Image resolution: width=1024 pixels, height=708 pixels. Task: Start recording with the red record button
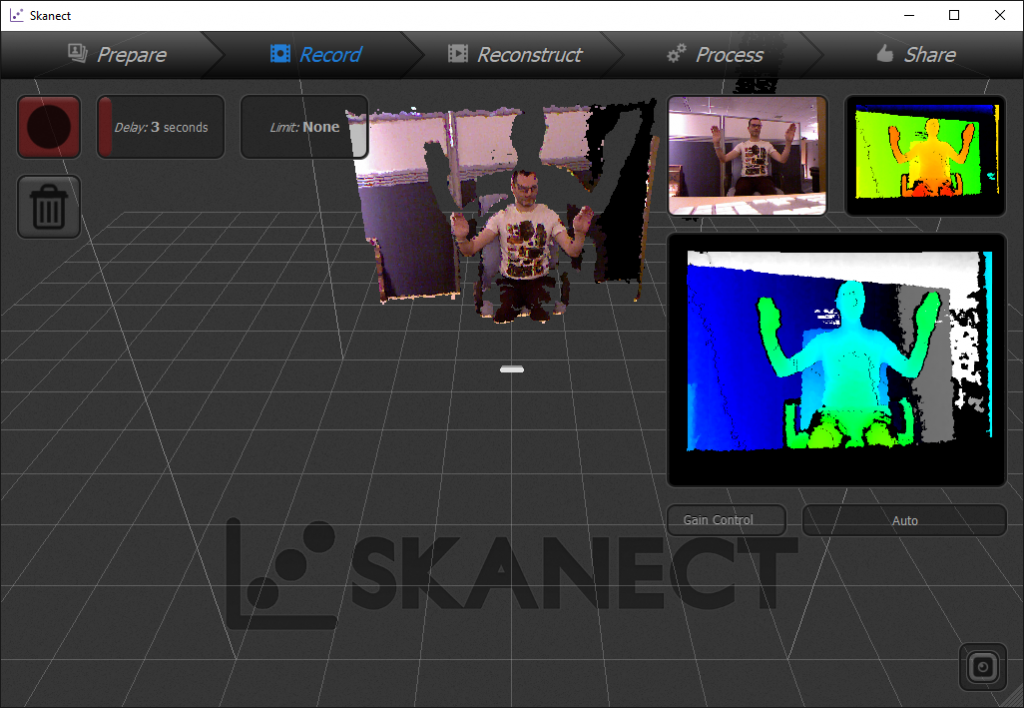point(49,127)
